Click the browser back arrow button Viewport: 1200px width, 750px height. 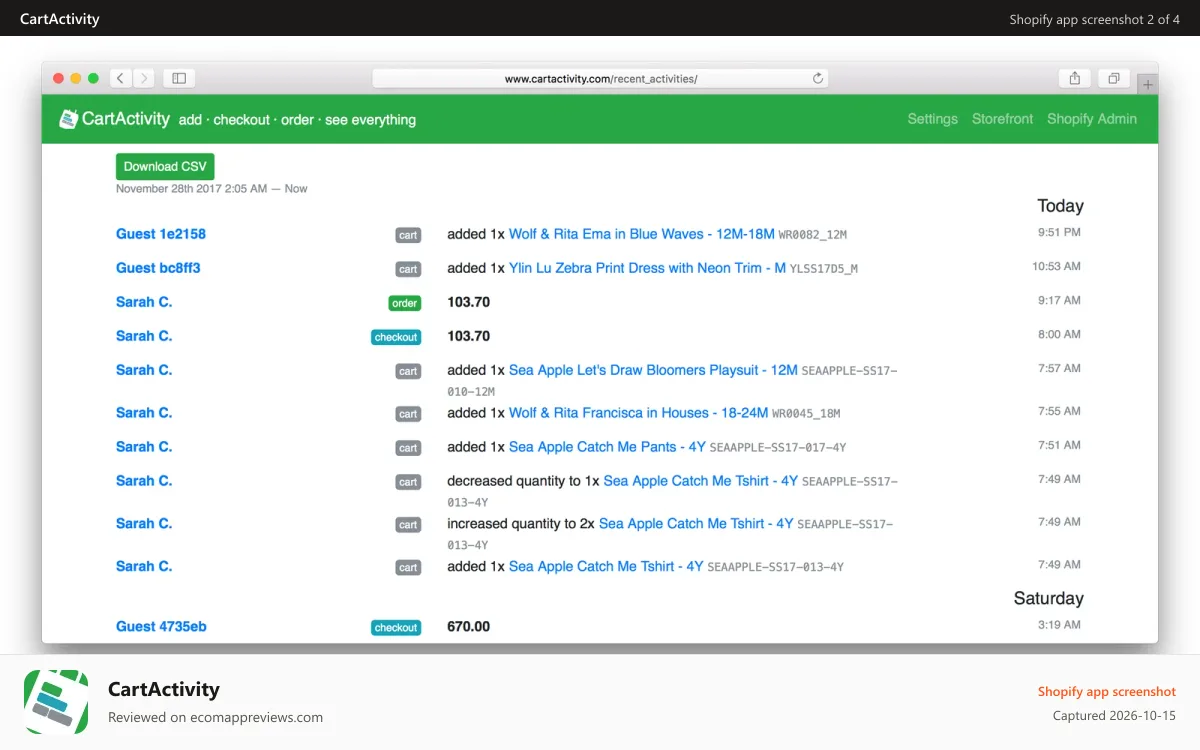click(121, 78)
